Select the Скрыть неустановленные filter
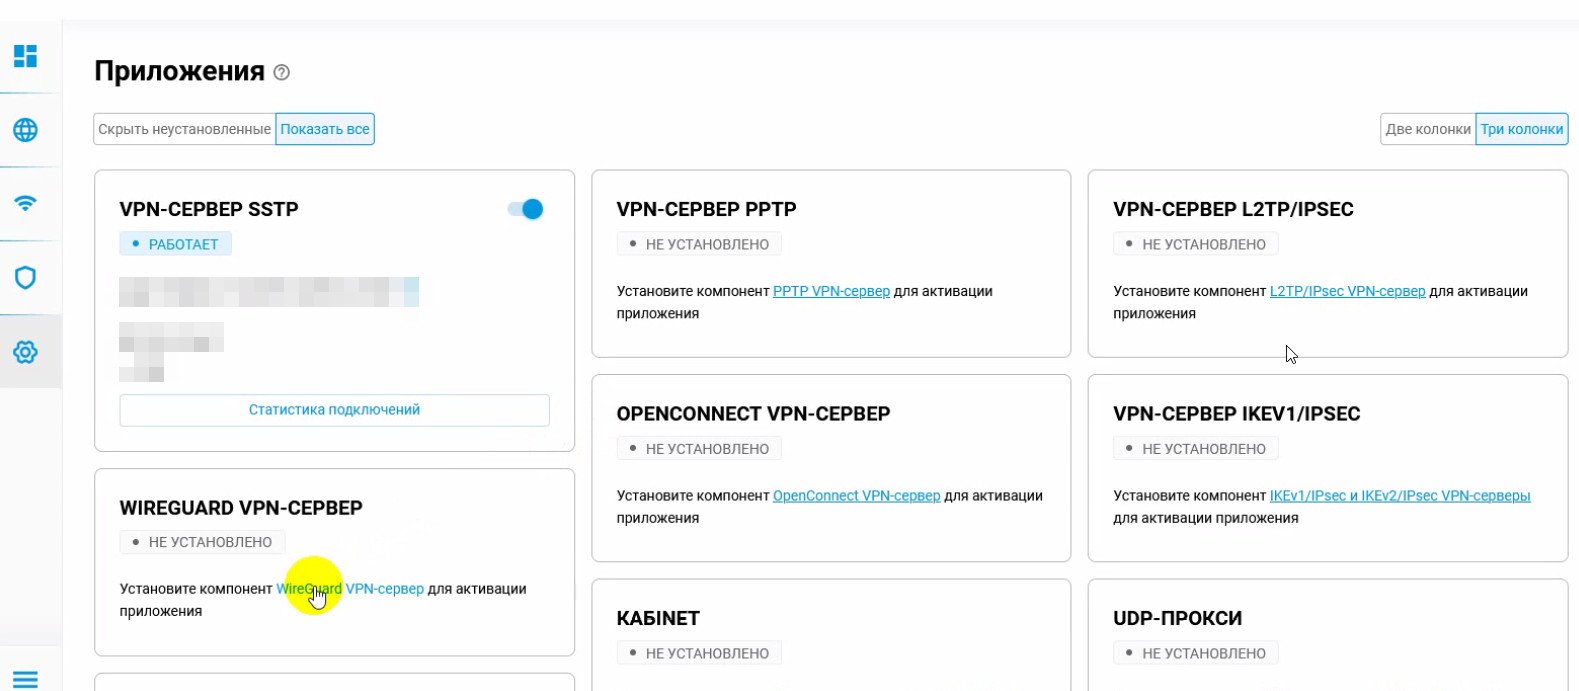This screenshot has height=691, width=1579. (185, 129)
